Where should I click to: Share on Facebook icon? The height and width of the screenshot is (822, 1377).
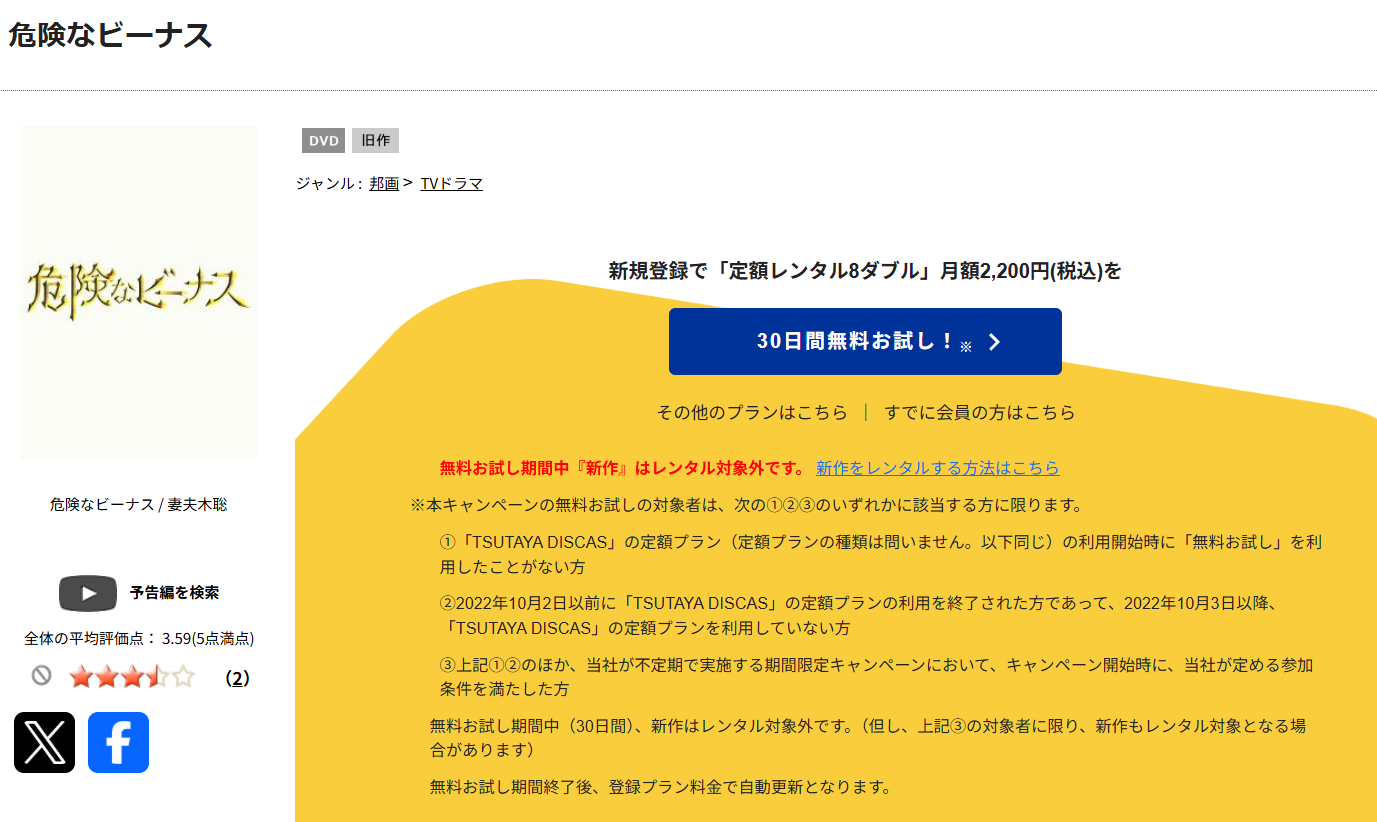coord(118,742)
